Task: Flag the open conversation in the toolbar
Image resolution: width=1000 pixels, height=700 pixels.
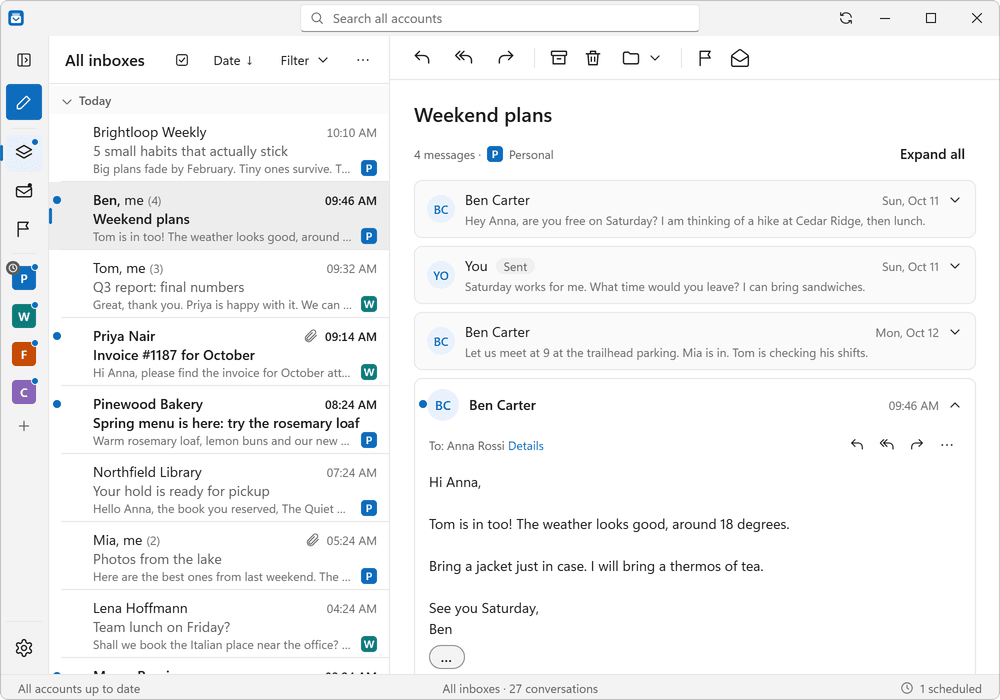Action: pos(704,58)
